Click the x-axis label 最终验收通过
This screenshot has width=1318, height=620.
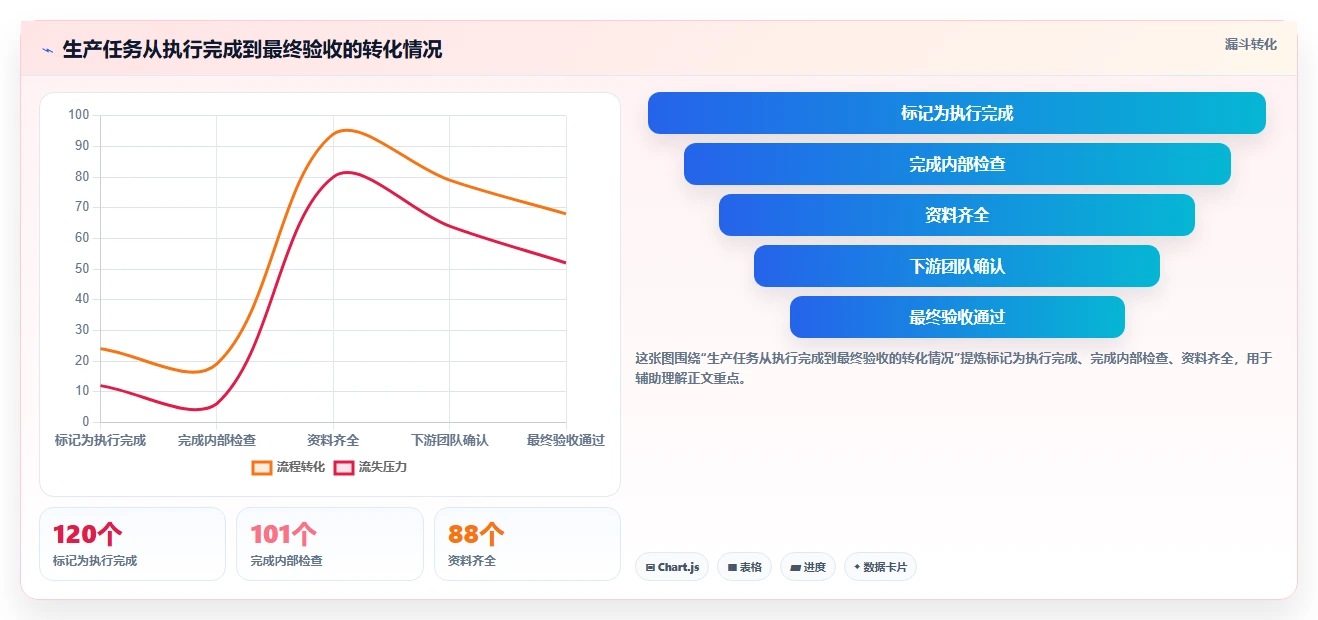tap(565, 440)
